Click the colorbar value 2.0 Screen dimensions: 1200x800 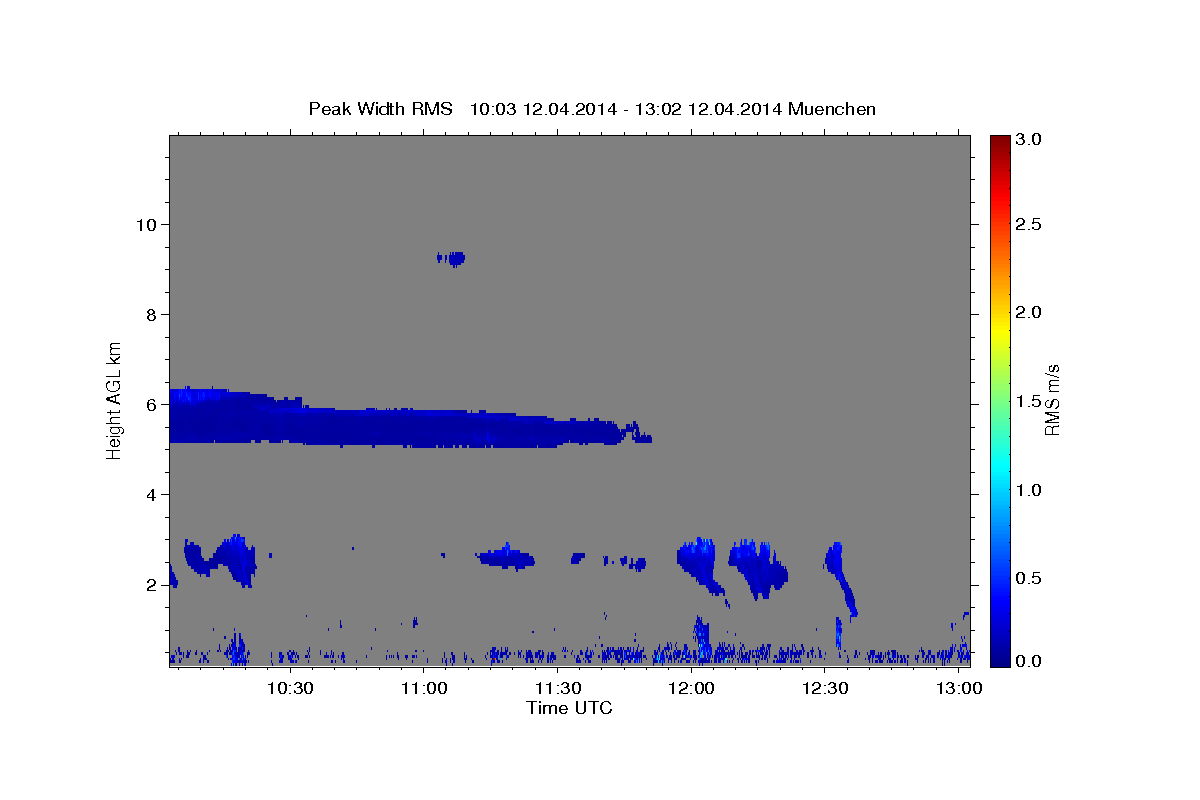(x=1030, y=312)
